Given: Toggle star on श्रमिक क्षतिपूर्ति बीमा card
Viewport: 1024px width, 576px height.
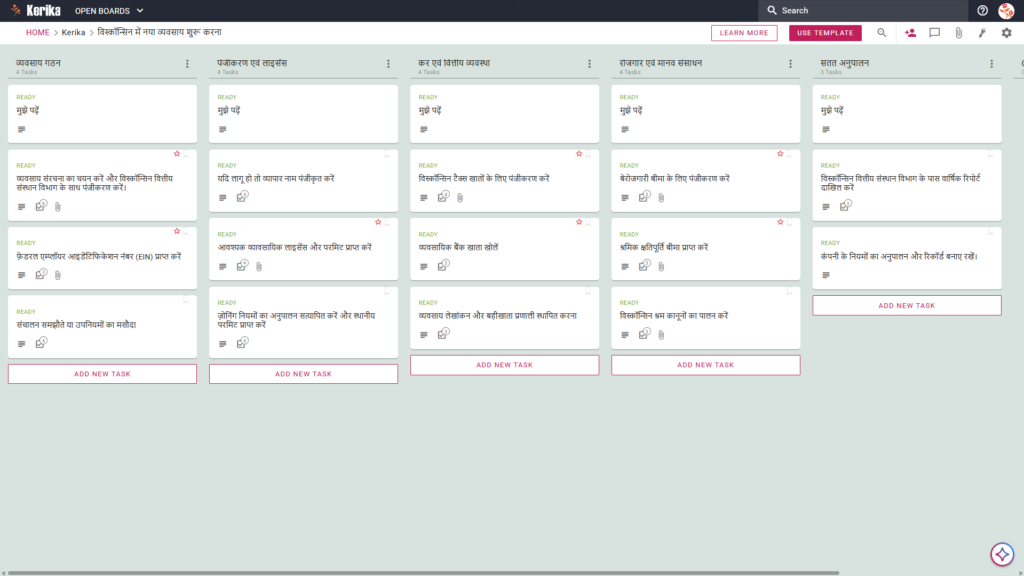Looking at the screenshot, I should tap(780, 223).
